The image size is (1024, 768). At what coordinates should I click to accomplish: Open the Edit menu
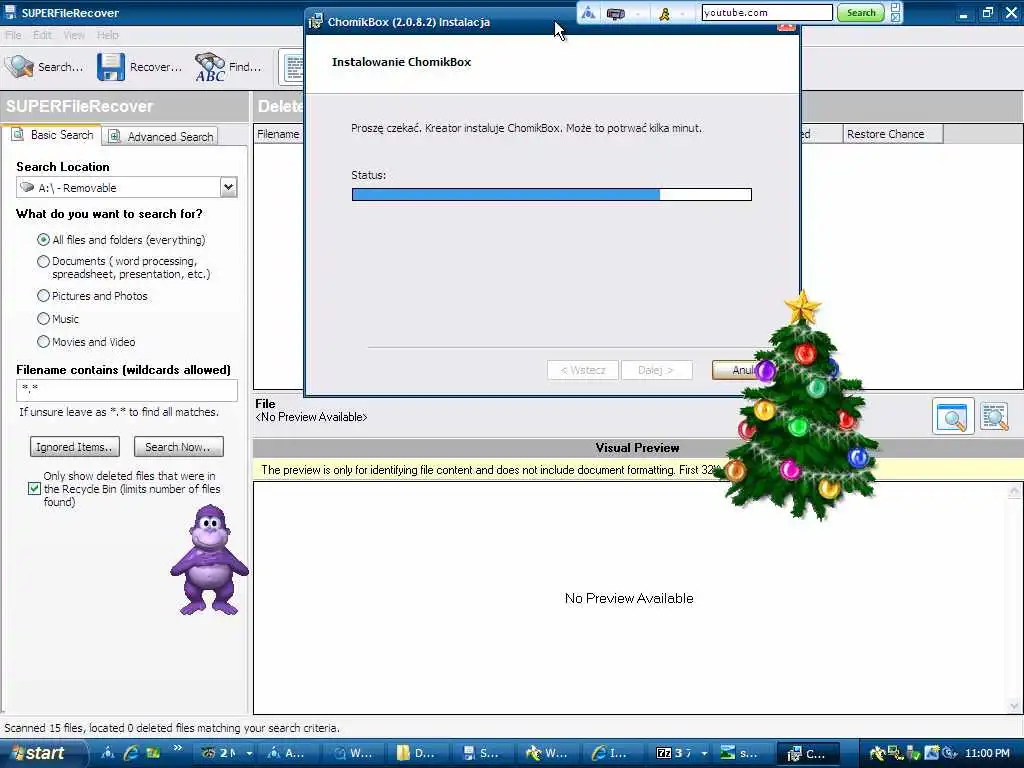[x=42, y=35]
